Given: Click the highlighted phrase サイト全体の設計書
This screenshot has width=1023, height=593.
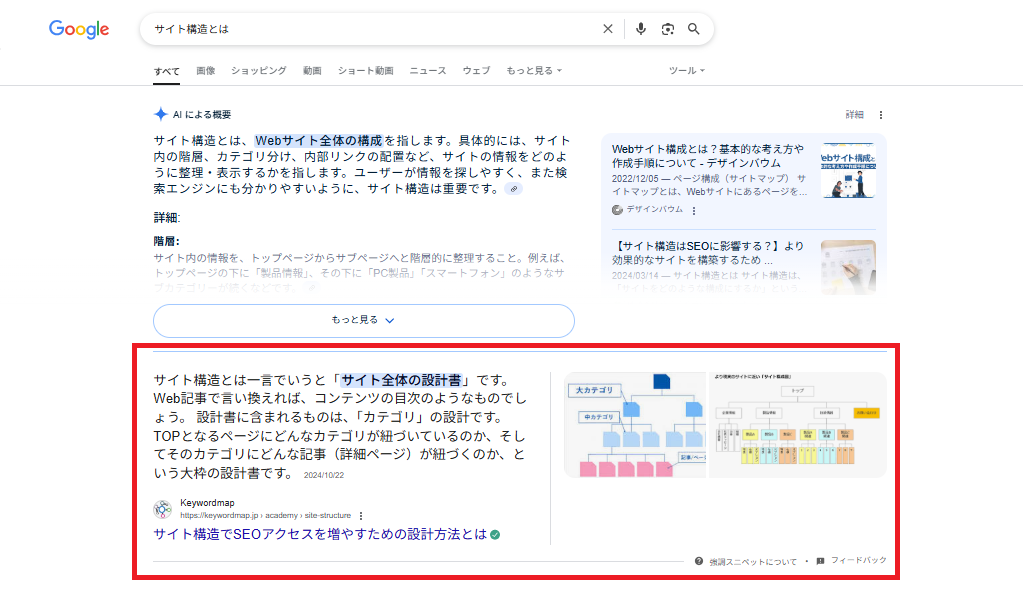Looking at the screenshot, I should (x=401, y=380).
